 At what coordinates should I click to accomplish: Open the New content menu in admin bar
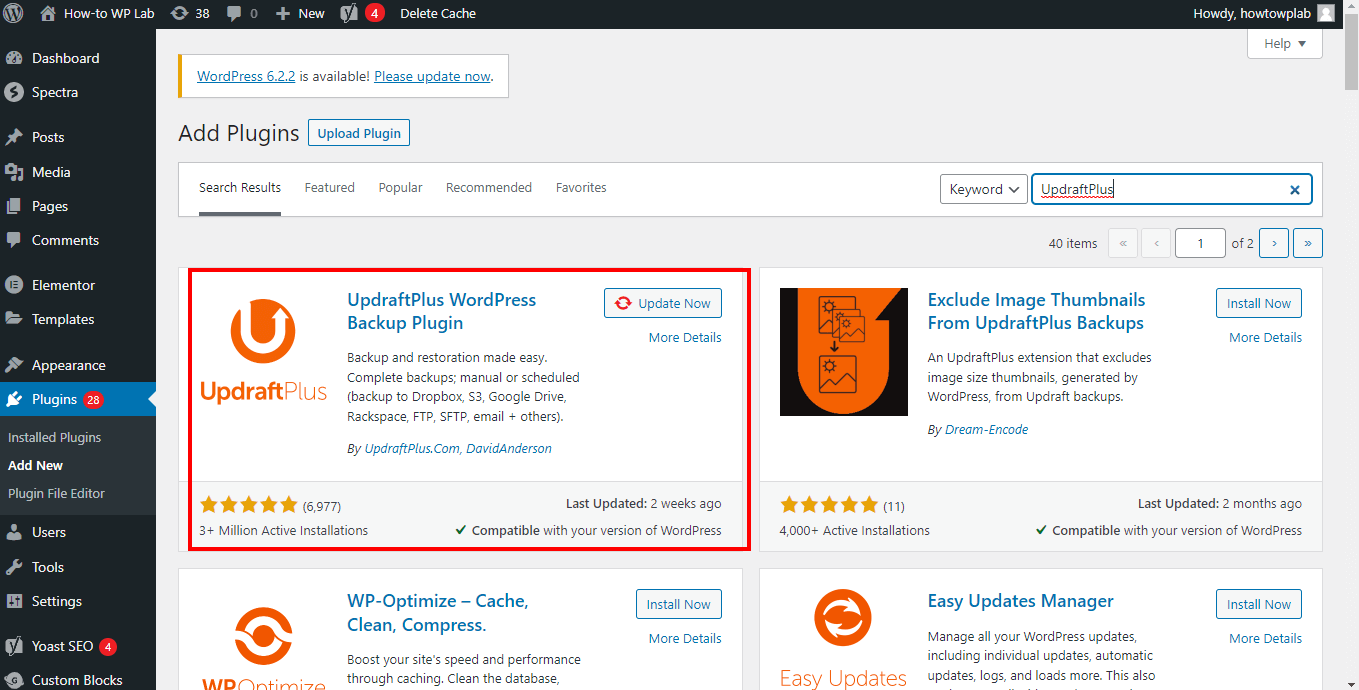[x=300, y=14]
